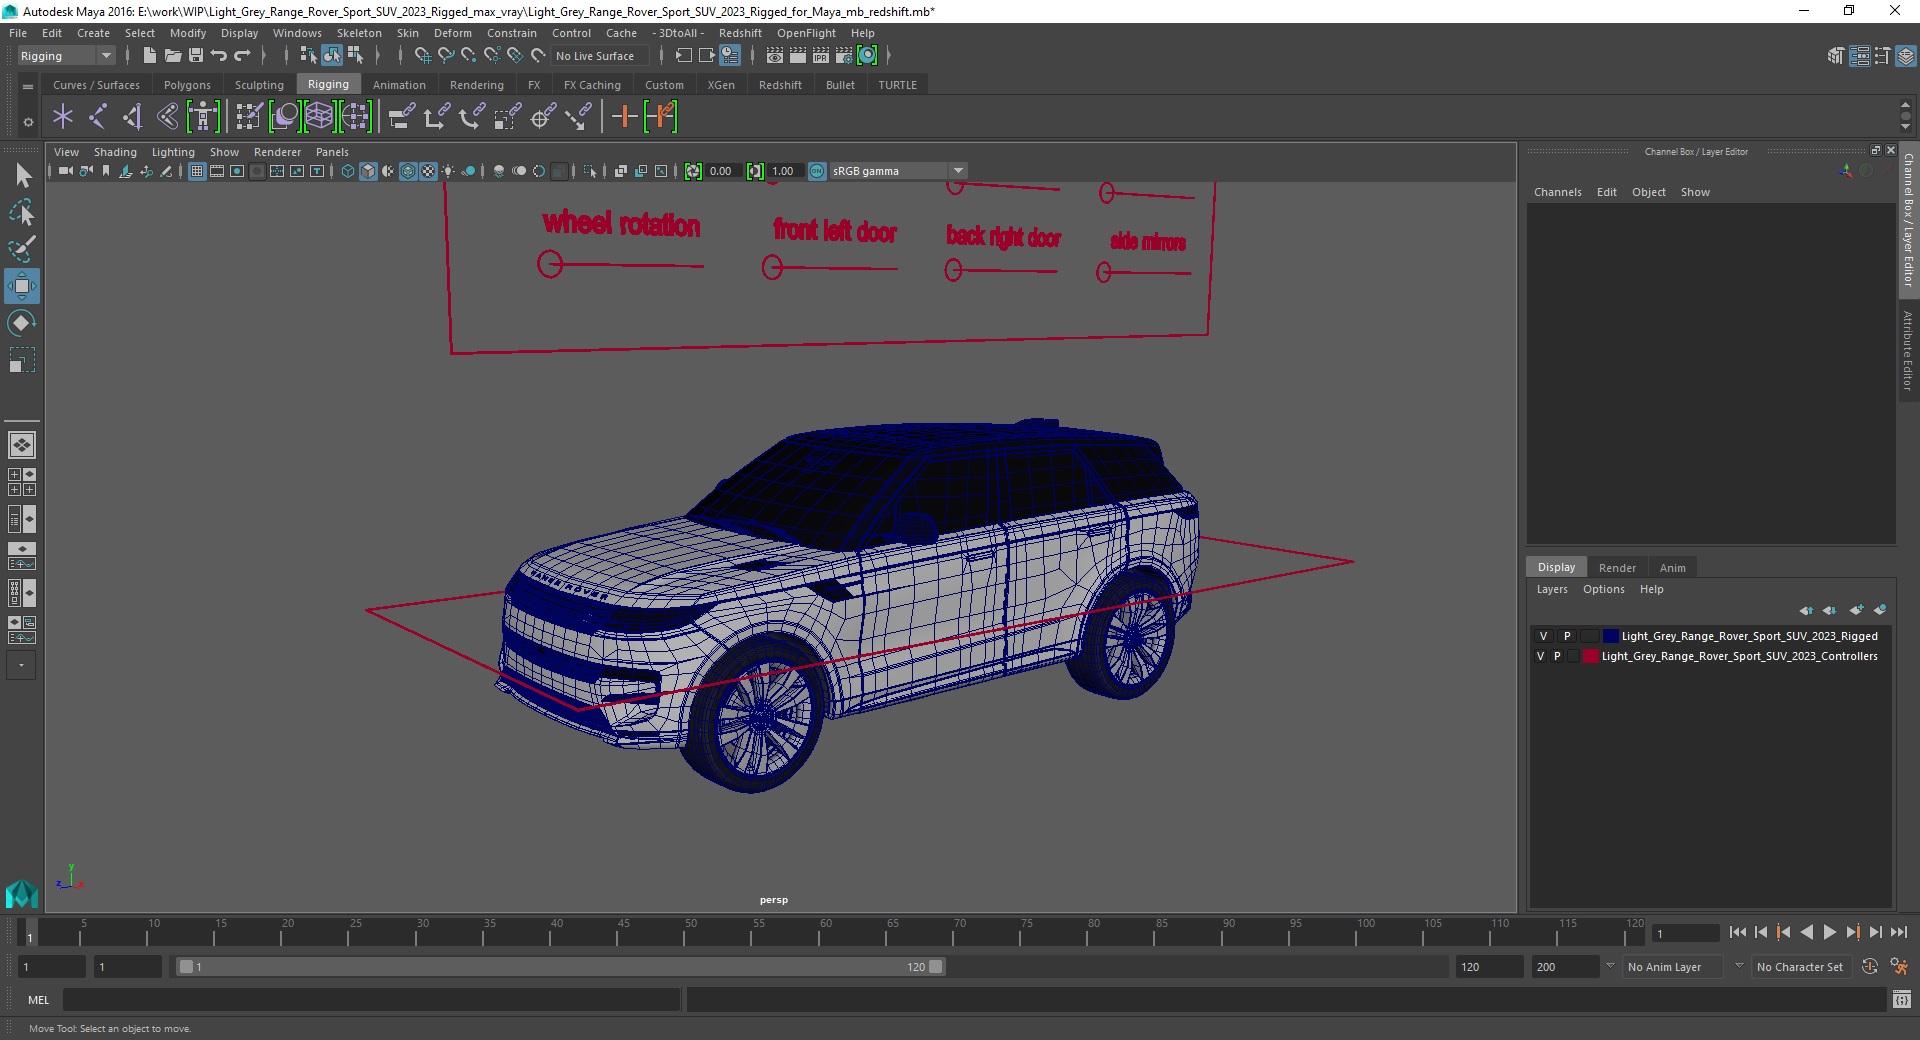The width and height of the screenshot is (1920, 1040).
Task: Activate the Select tool arrow
Action: pos(22,176)
